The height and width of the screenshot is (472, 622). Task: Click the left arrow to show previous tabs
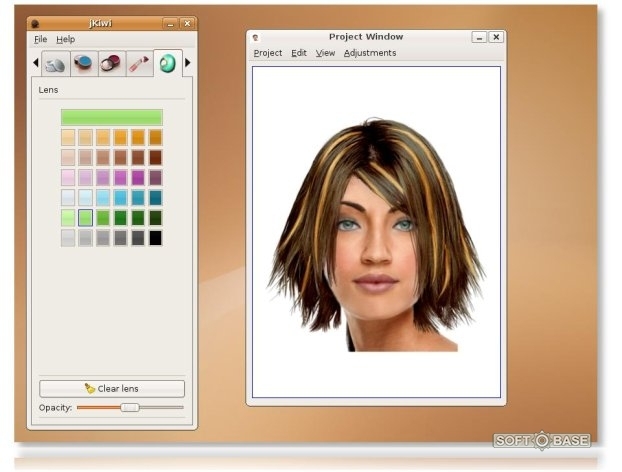coord(36,62)
